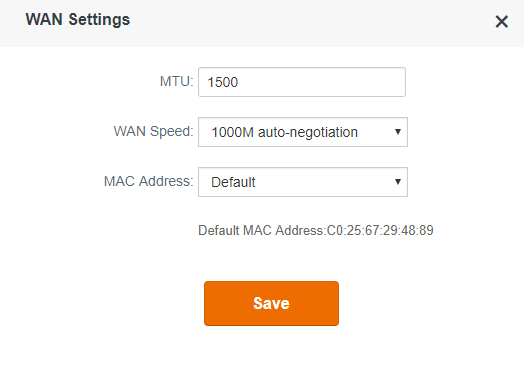Save the WAN settings
Viewport: 524px width, 386px height.
[271, 303]
